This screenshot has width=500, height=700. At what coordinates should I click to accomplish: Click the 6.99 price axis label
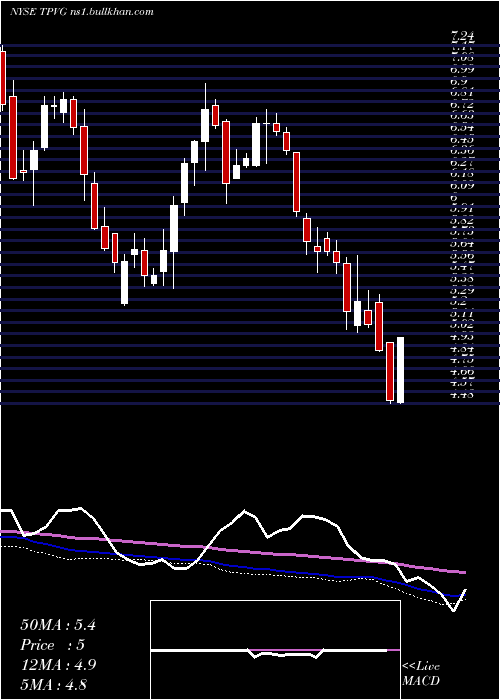click(x=462, y=69)
